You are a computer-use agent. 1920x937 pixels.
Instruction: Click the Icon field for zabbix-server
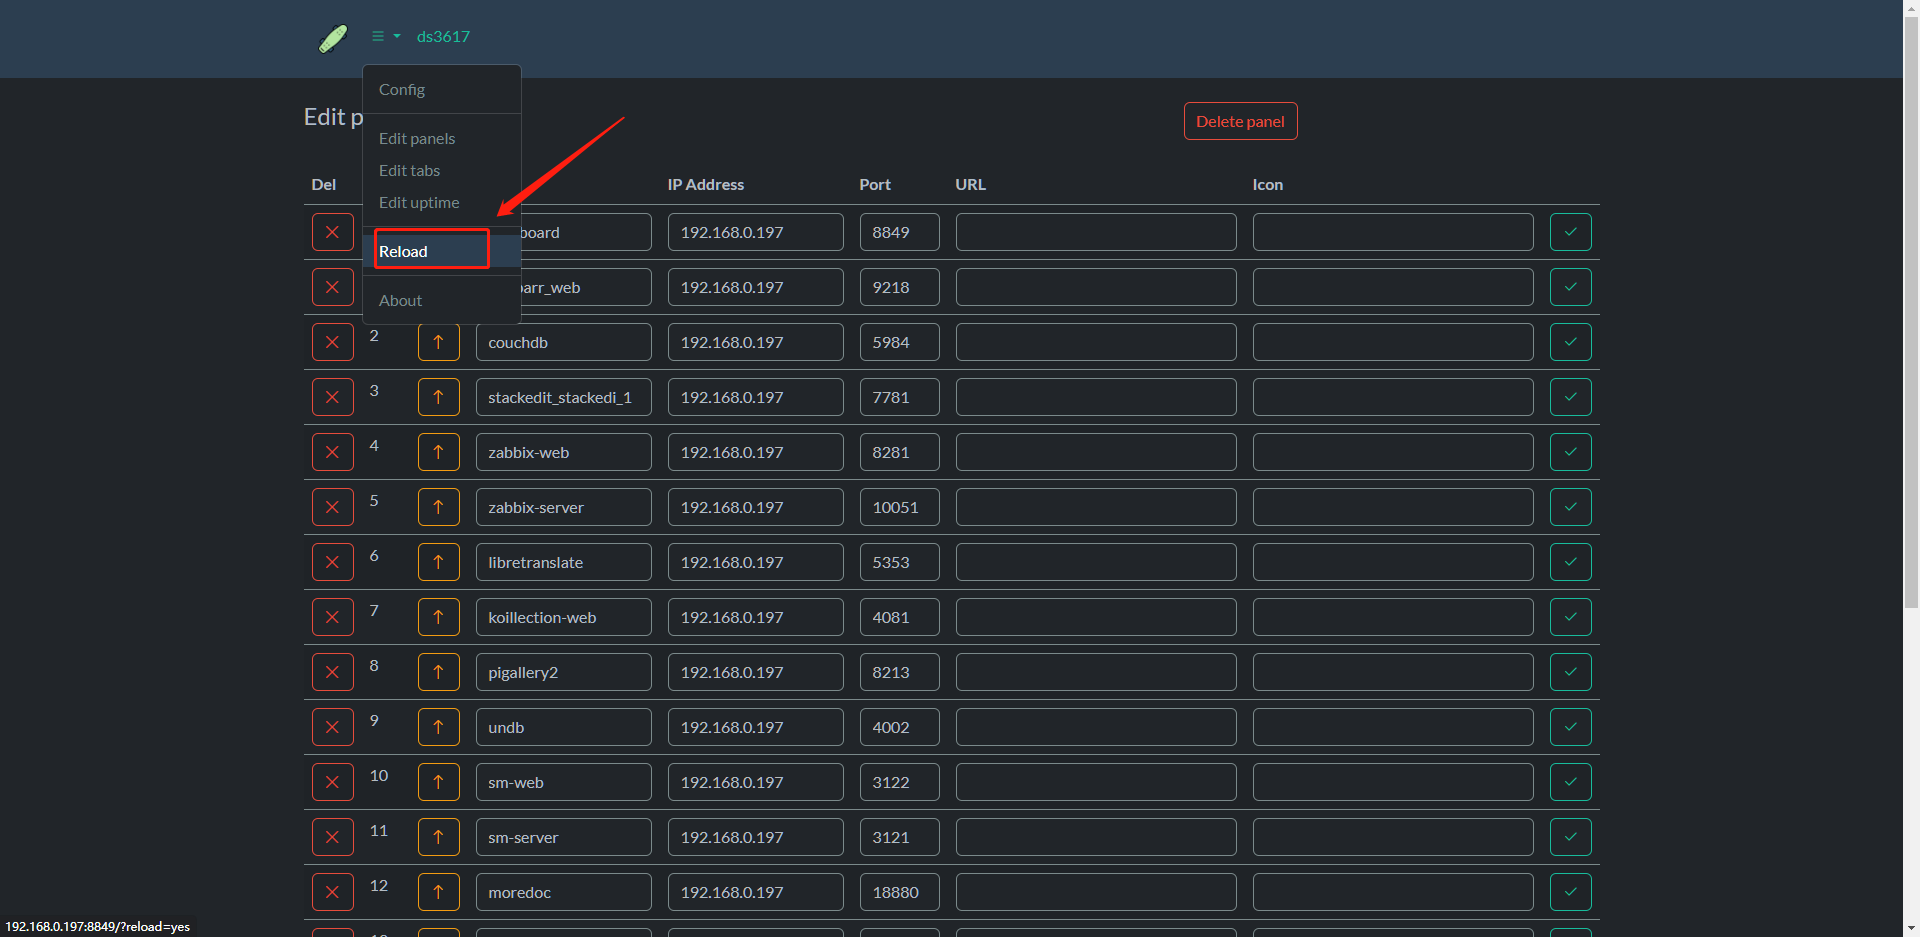[x=1393, y=507]
